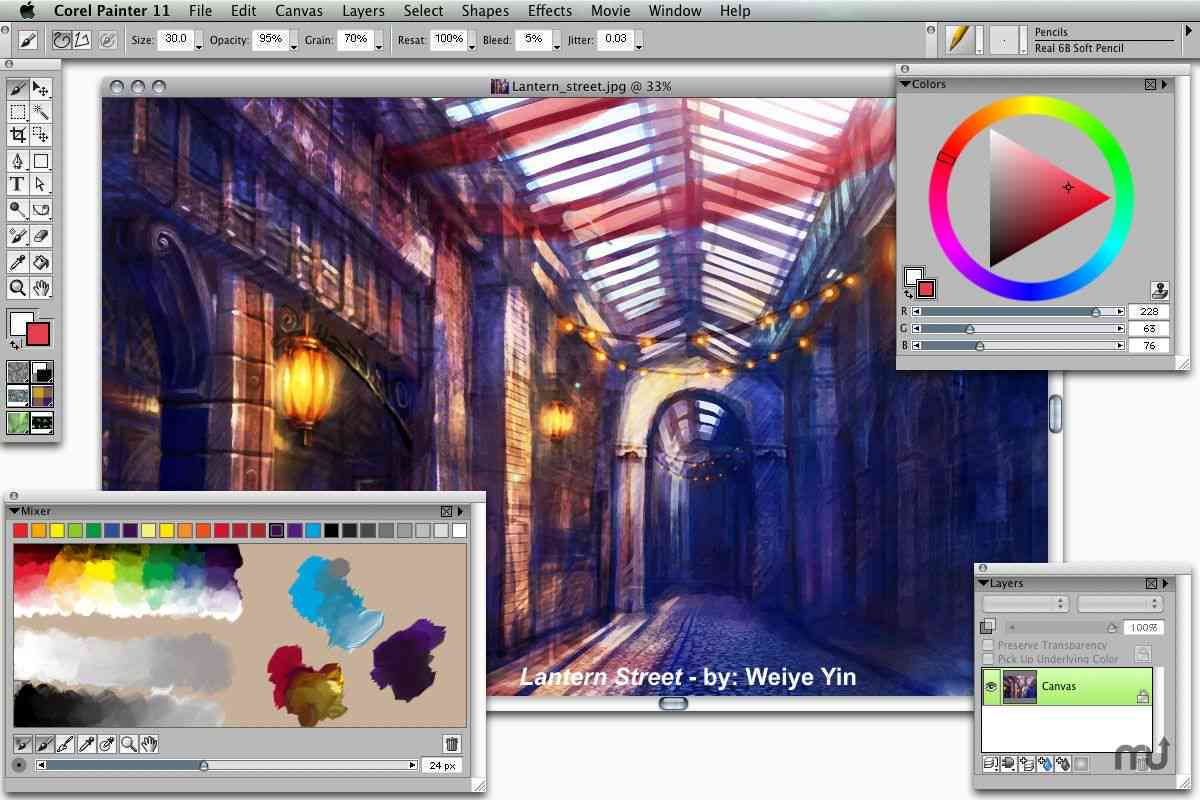Image resolution: width=1200 pixels, height=800 pixels.
Task: Select the Crop tool in toolbox
Action: pos(17,135)
